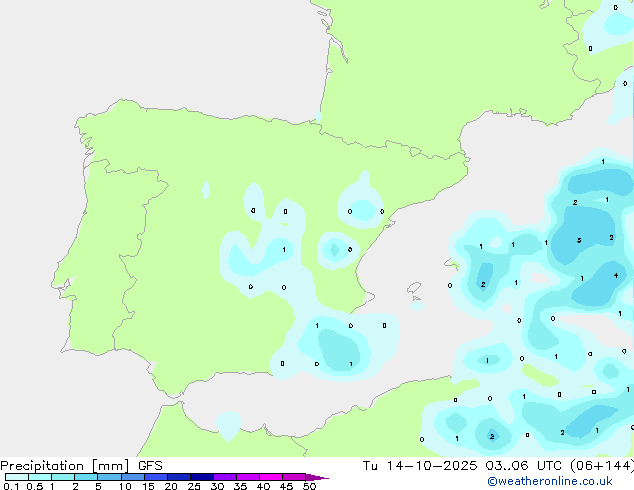Click the 'Tu 14-10-2025 03..06 UTC' timestamp text
634x490 pixels.
point(462,466)
